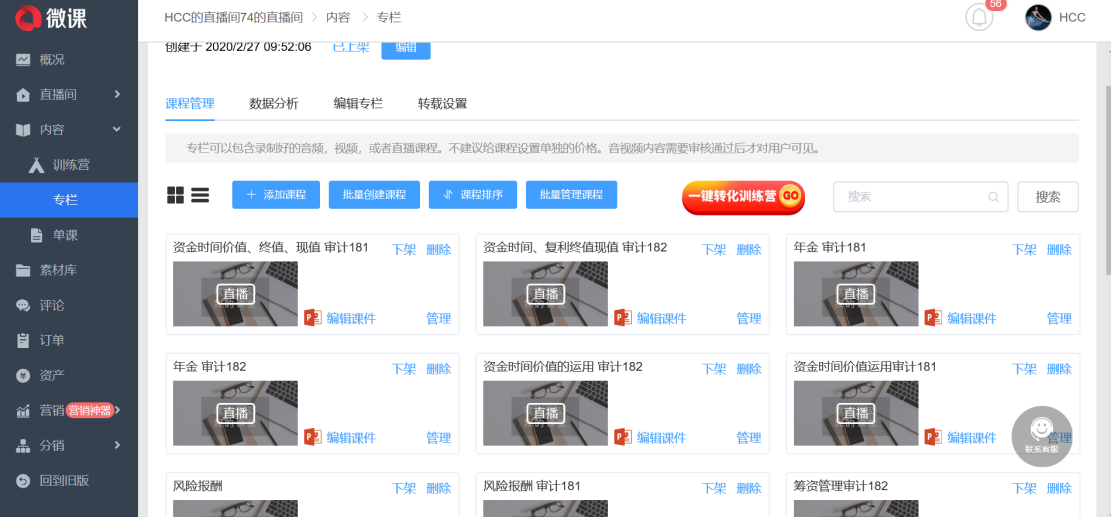This screenshot has width=1111, height=517.
Task: Click the 一键转化训练营 GO button
Action: pyautogui.click(x=743, y=197)
